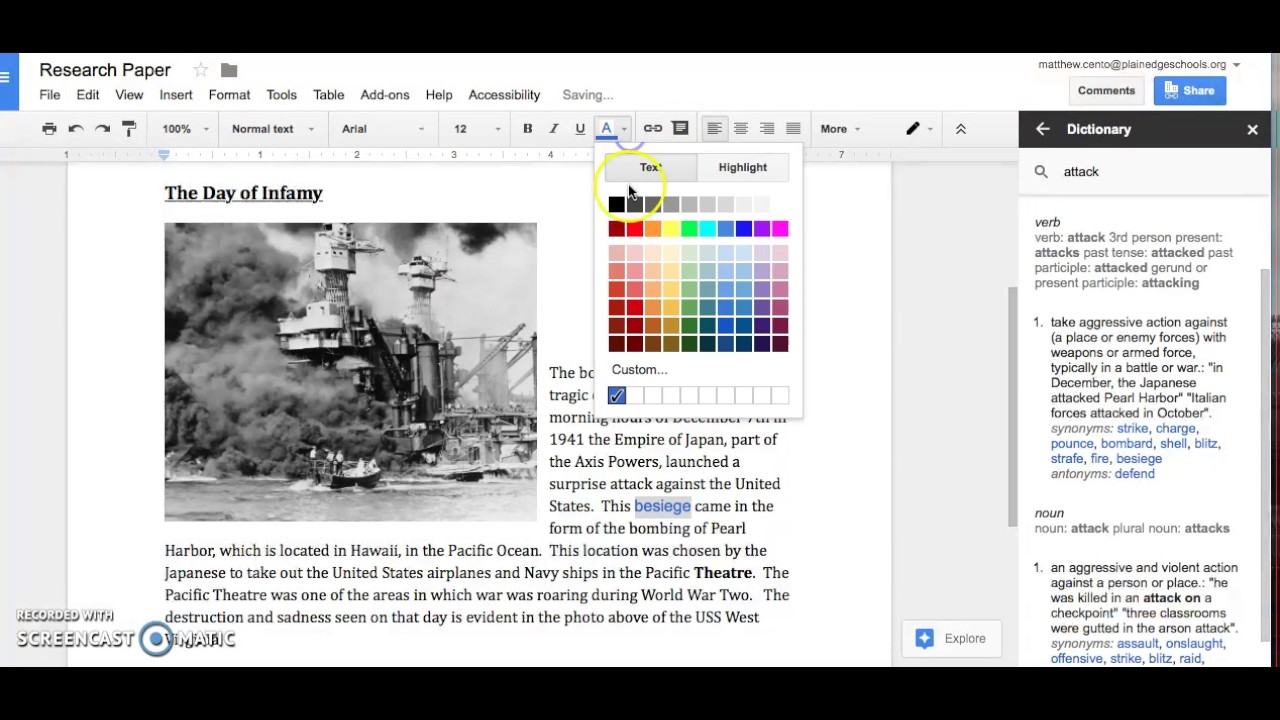Screen dimensions: 1280x720
Task: Open the Tools menu
Action: click(281, 95)
